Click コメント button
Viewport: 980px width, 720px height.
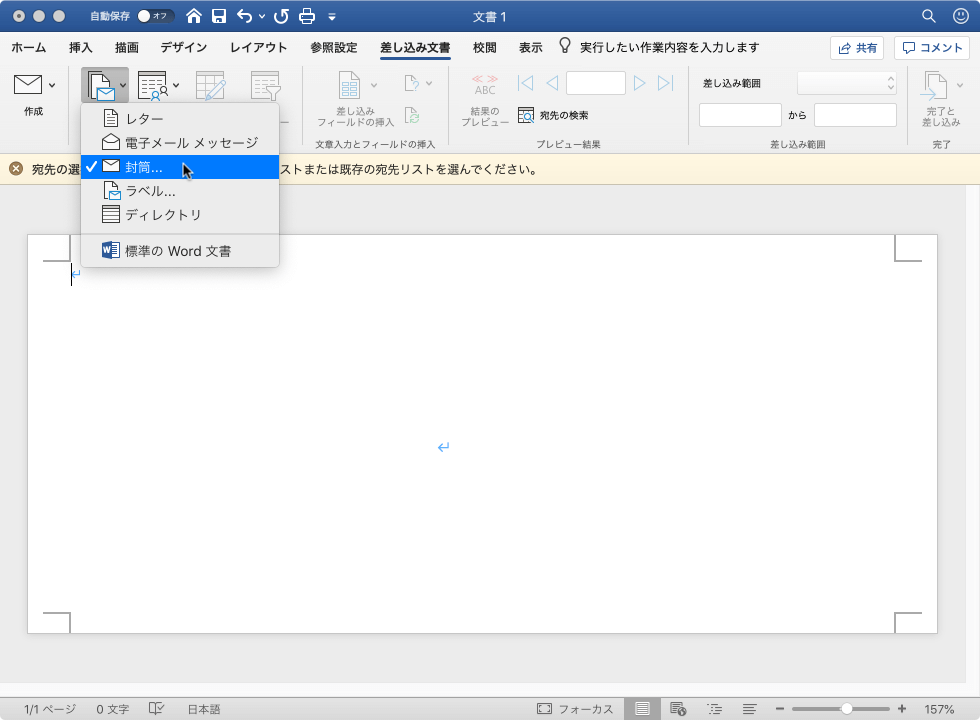932,48
